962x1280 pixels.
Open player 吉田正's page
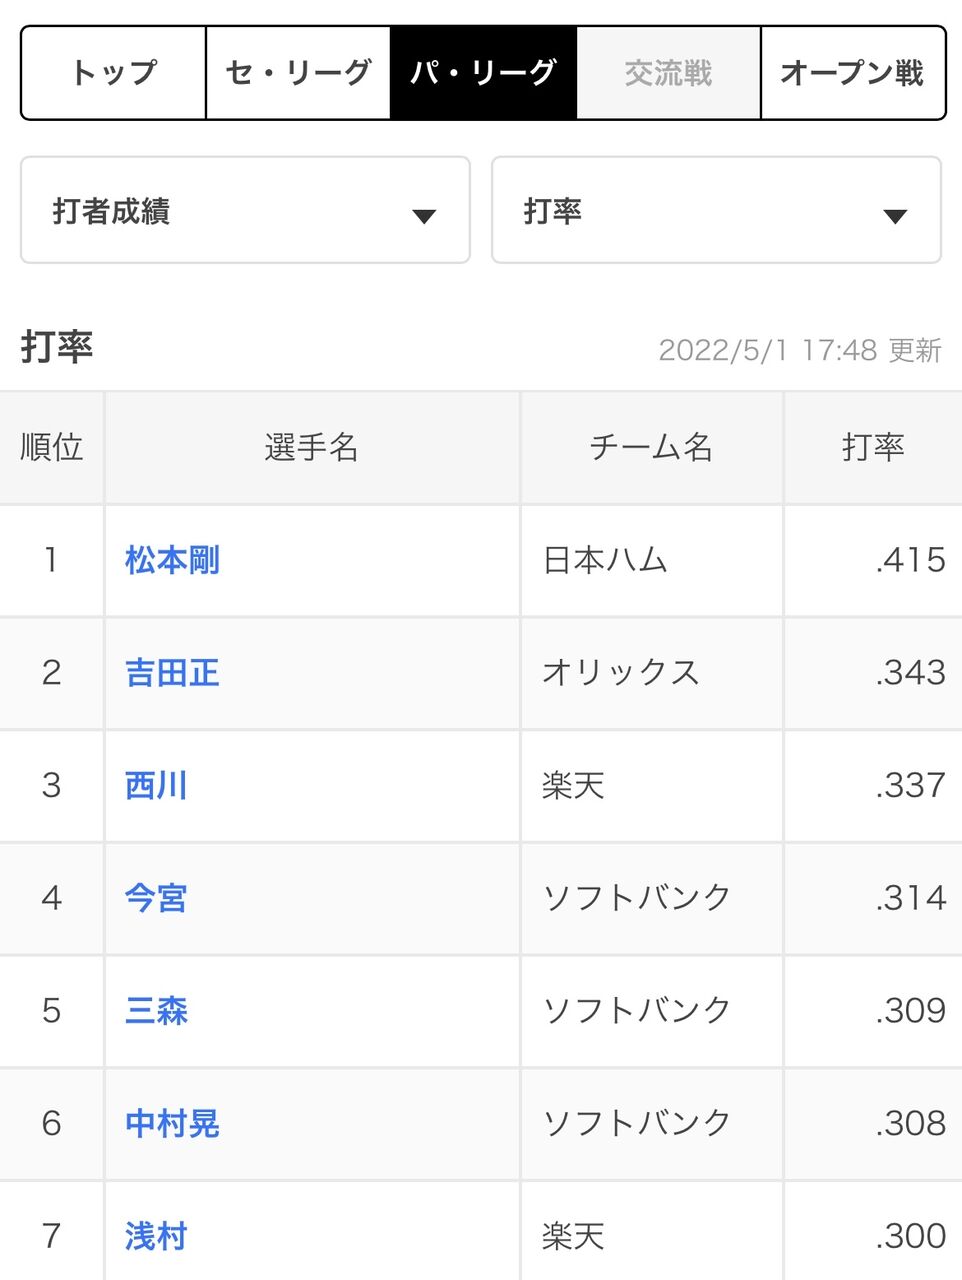(172, 673)
